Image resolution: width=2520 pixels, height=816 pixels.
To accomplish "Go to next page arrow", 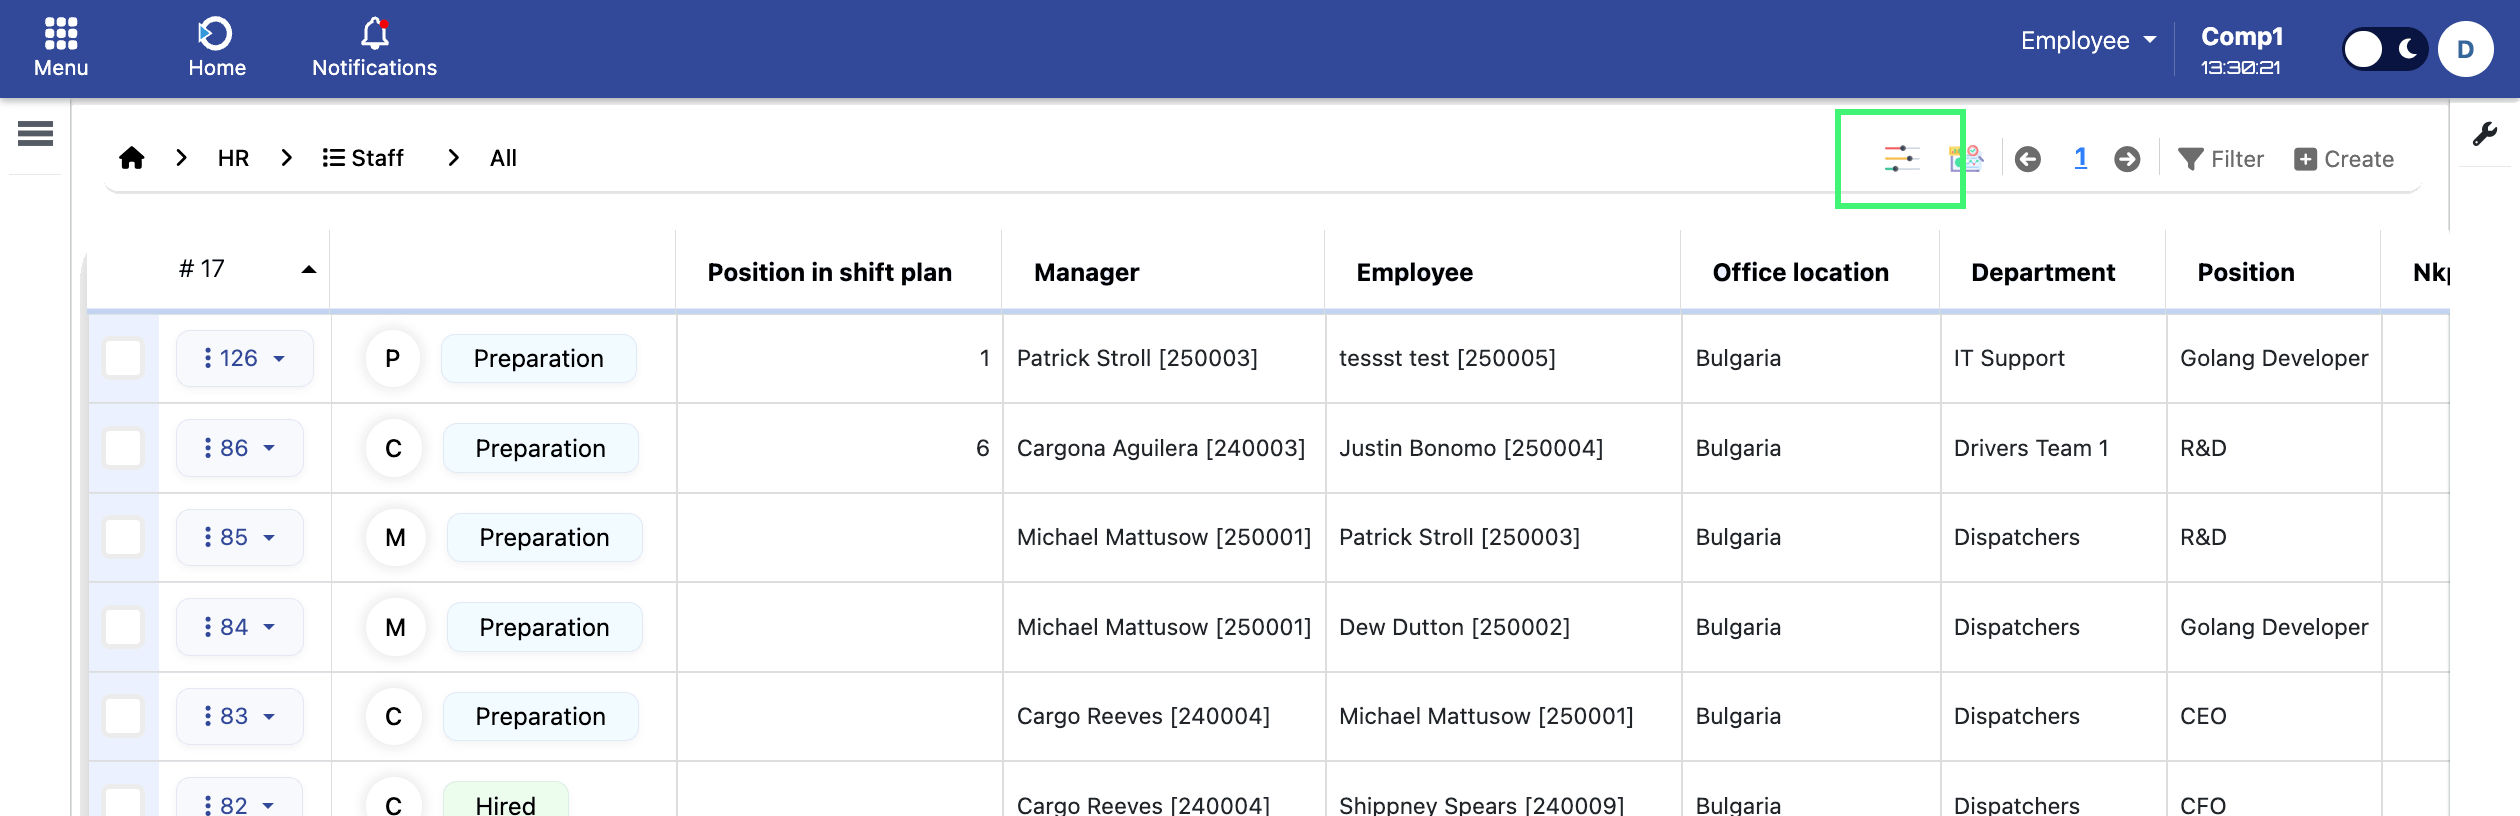I will (2127, 159).
